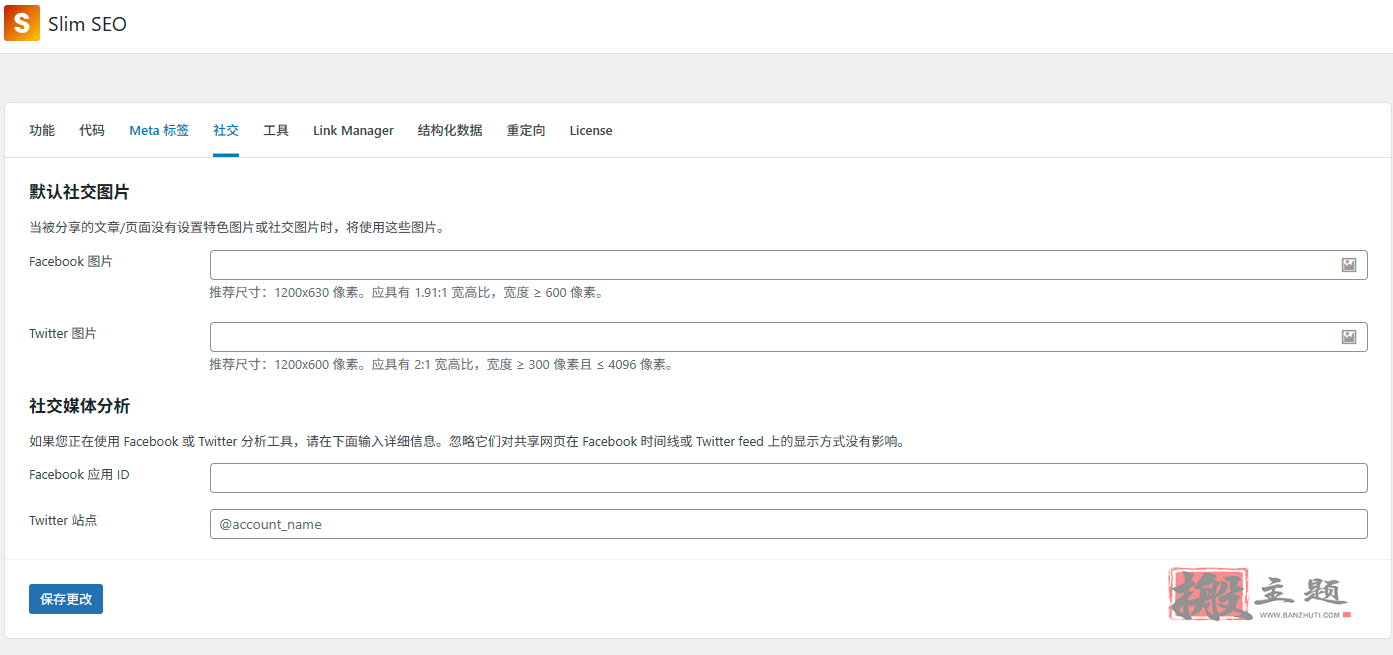Switch to the 功能 tab
Image resolution: width=1393 pixels, height=655 pixels.
point(42,131)
